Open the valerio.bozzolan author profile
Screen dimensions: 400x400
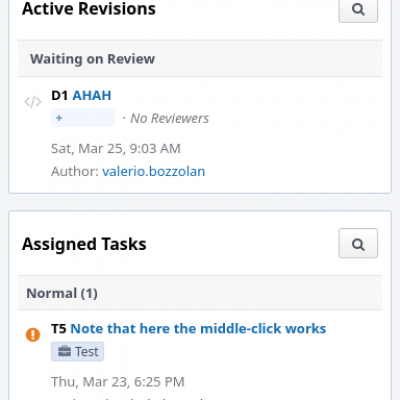154,171
